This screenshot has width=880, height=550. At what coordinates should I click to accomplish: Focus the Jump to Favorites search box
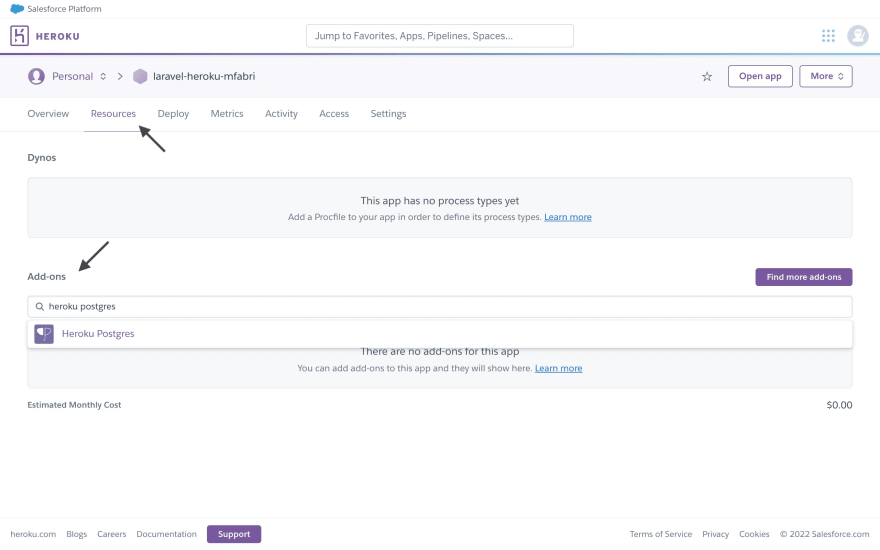click(439, 36)
